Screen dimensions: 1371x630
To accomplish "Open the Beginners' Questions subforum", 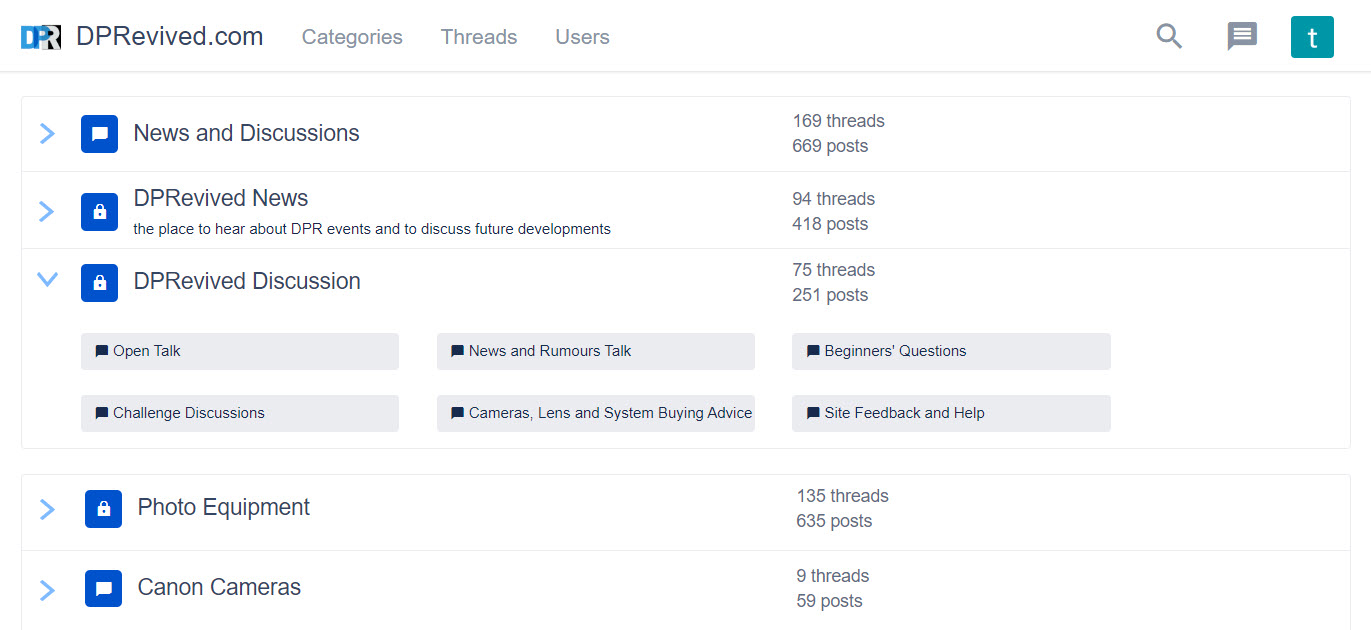I will pyautogui.click(x=950, y=351).
